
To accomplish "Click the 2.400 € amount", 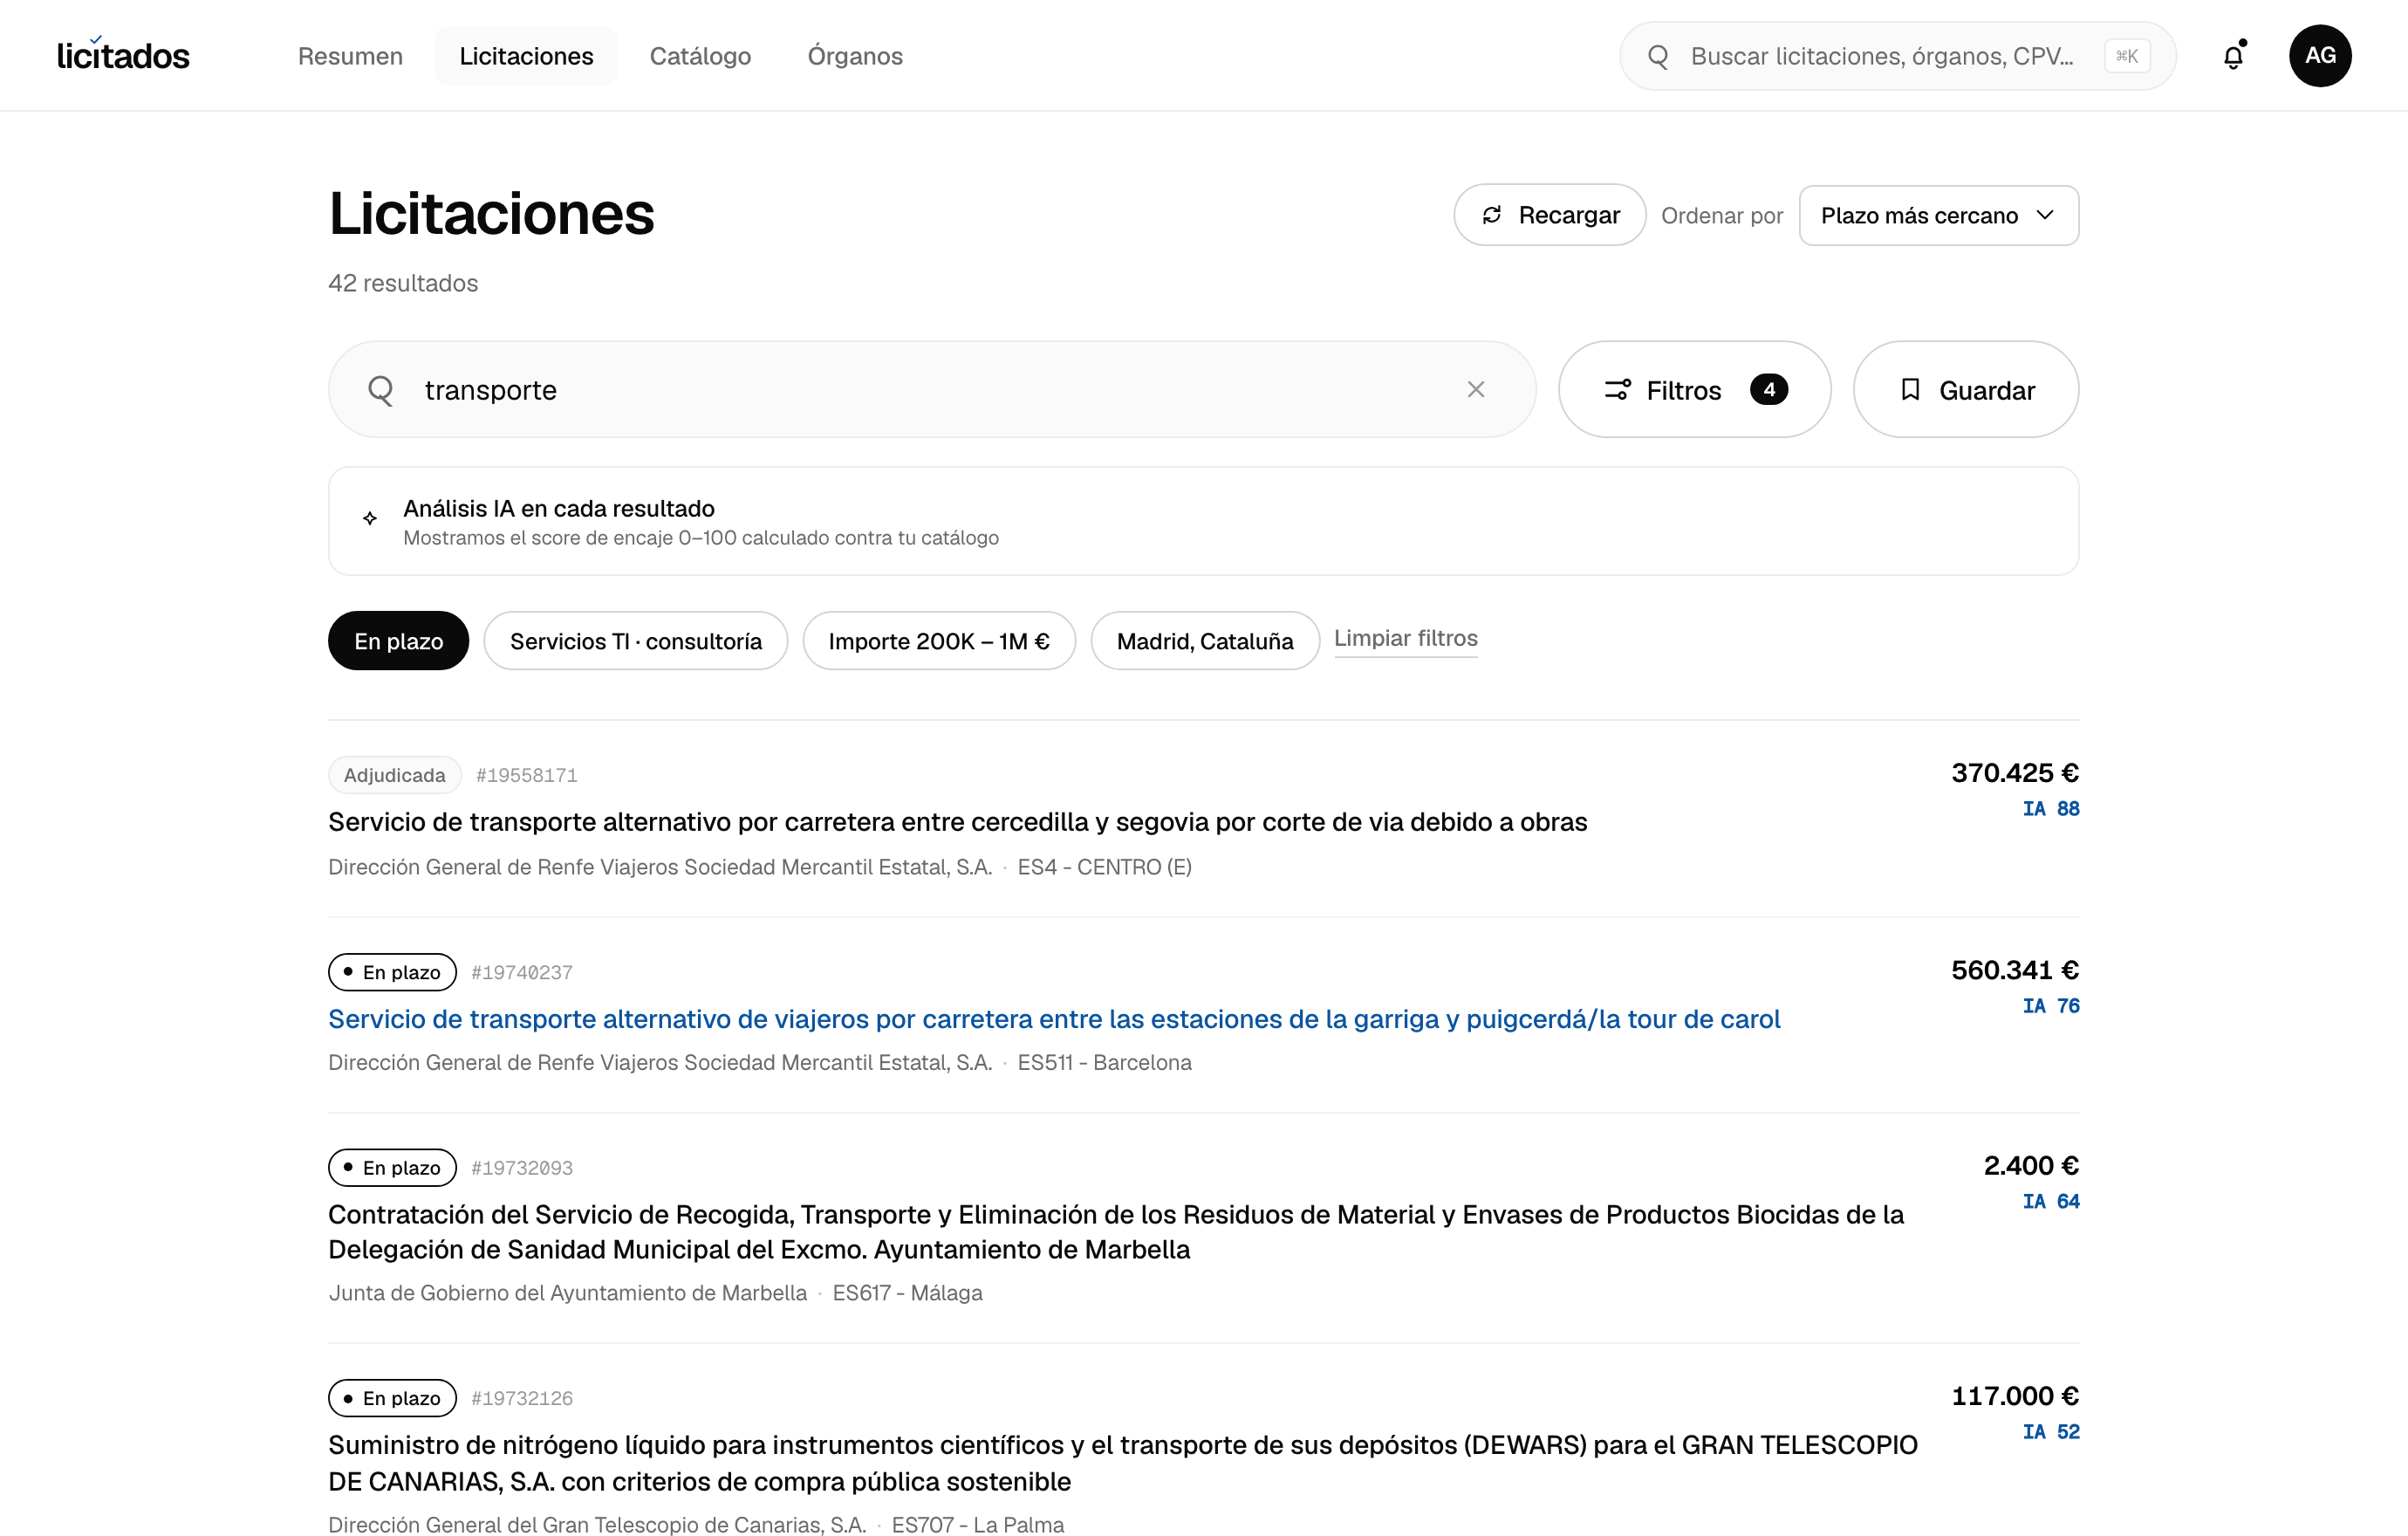I will (x=2031, y=1166).
